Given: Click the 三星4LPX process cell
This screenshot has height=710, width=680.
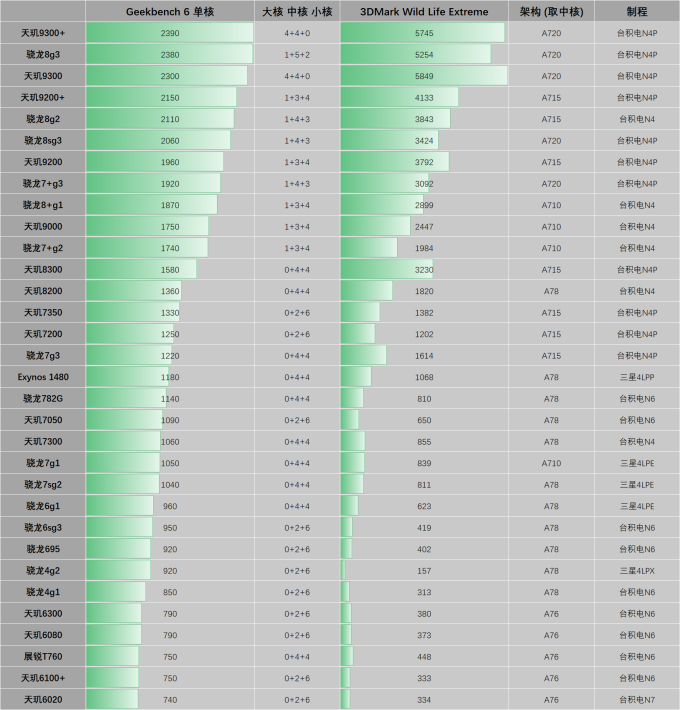Looking at the screenshot, I should click(x=637, y=571).
